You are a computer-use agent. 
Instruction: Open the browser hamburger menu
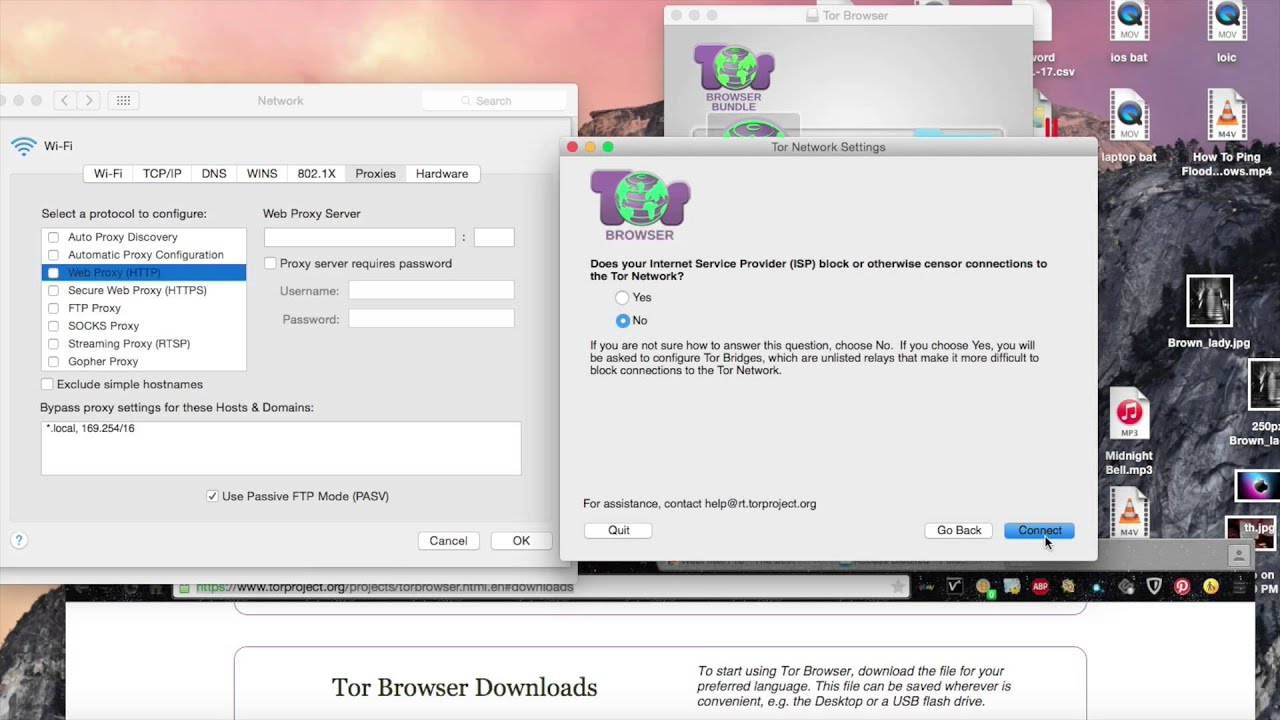point(1240,587)
